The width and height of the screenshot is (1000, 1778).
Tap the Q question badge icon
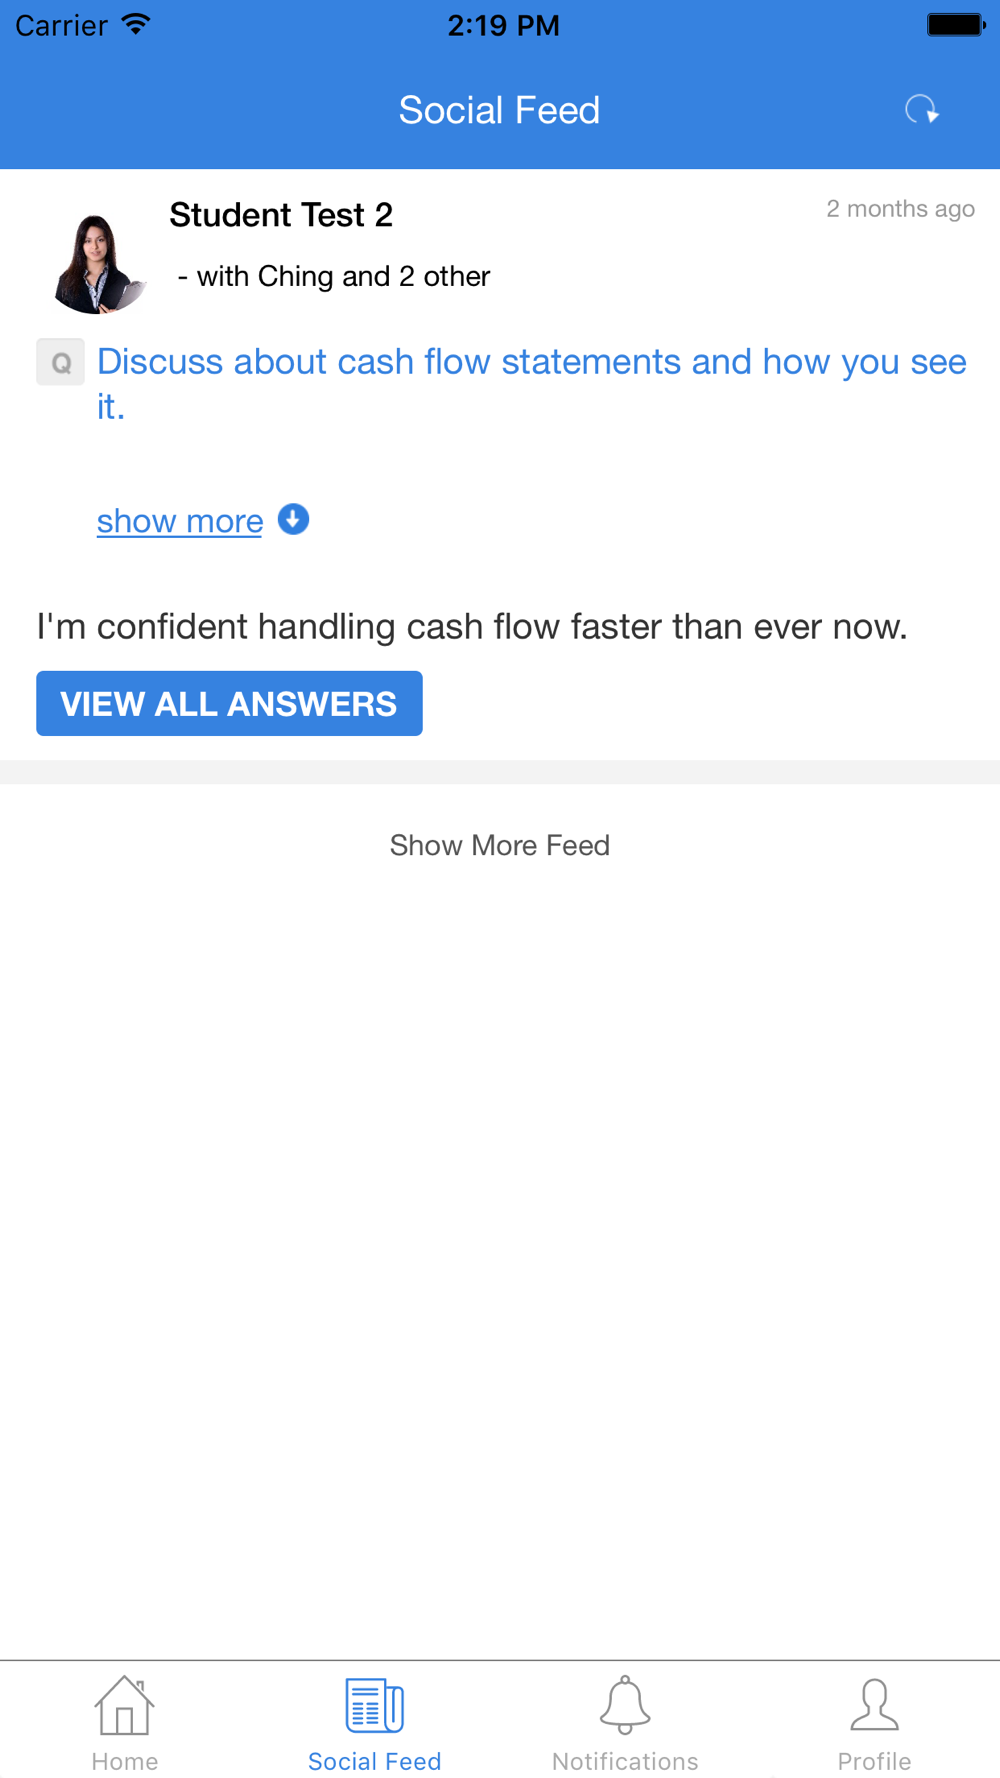coord(61,362)
